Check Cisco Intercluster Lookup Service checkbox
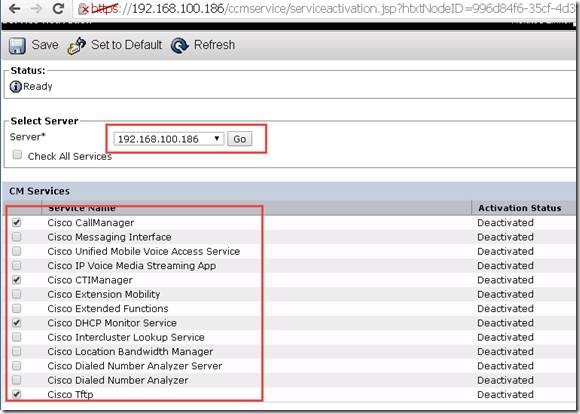 [x=17, y=337]
